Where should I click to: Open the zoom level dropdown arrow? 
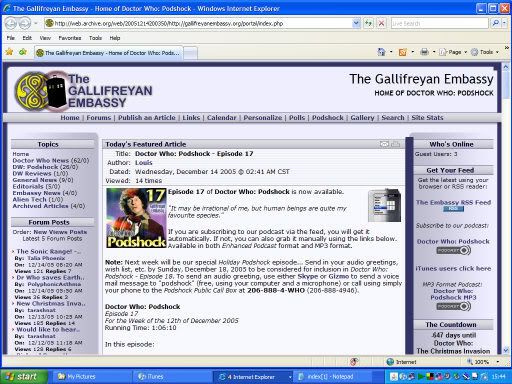(498, 362)
